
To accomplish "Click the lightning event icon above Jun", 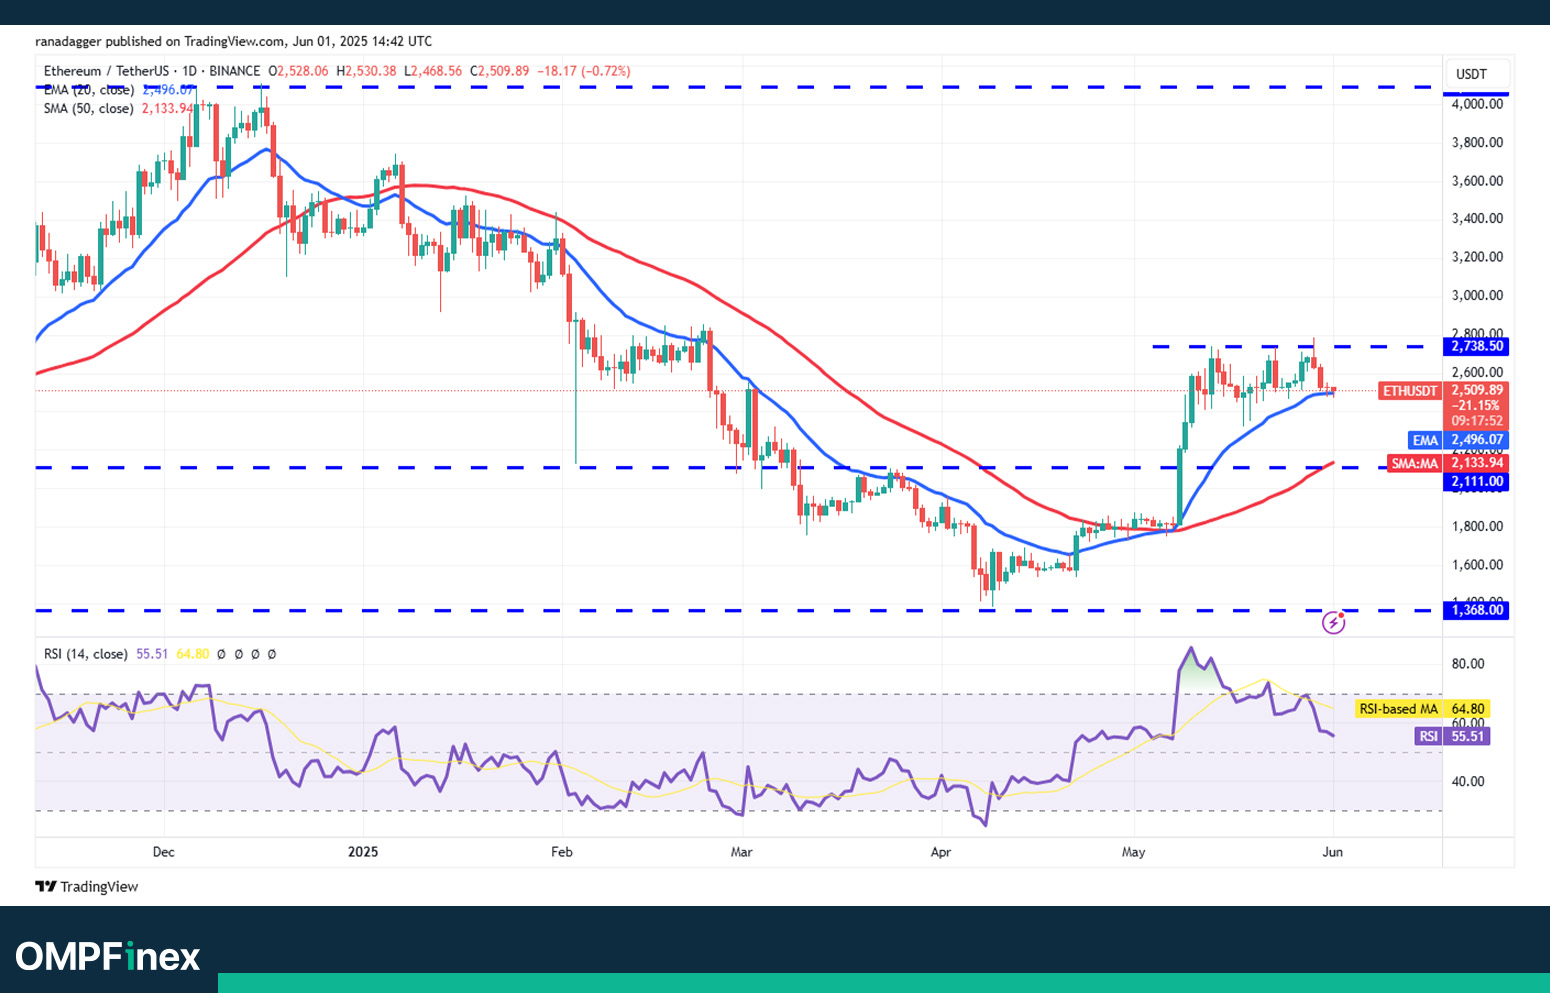I will click(x=1333, y=623).
